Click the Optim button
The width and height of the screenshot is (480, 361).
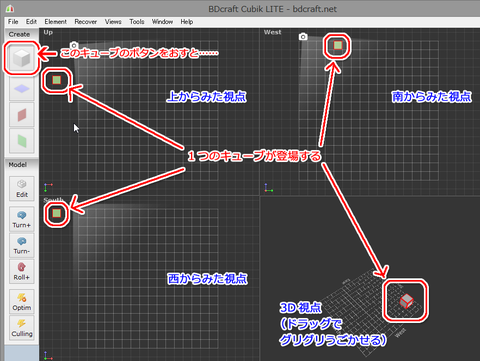point(22,302)
